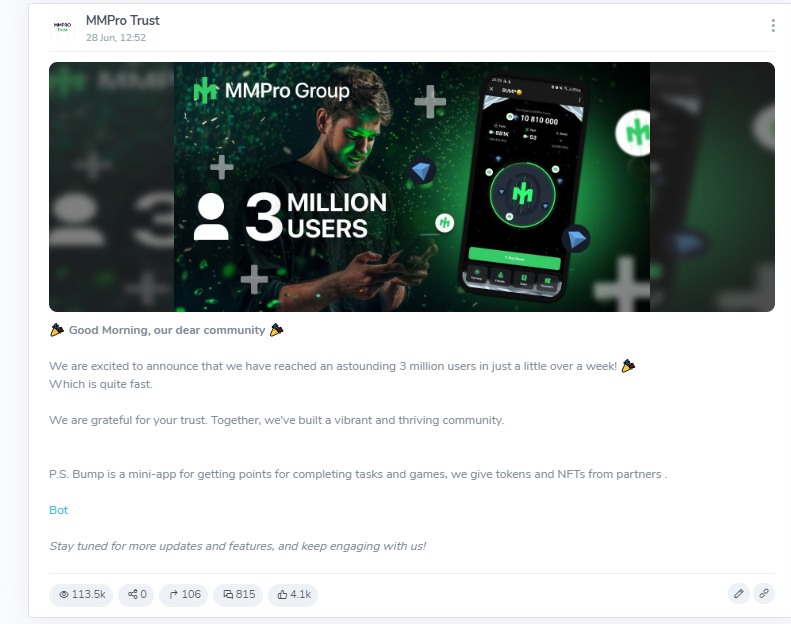Open the MMPro Trust channel name
This screenshot has height=624, width=791.
coord(123,20)
